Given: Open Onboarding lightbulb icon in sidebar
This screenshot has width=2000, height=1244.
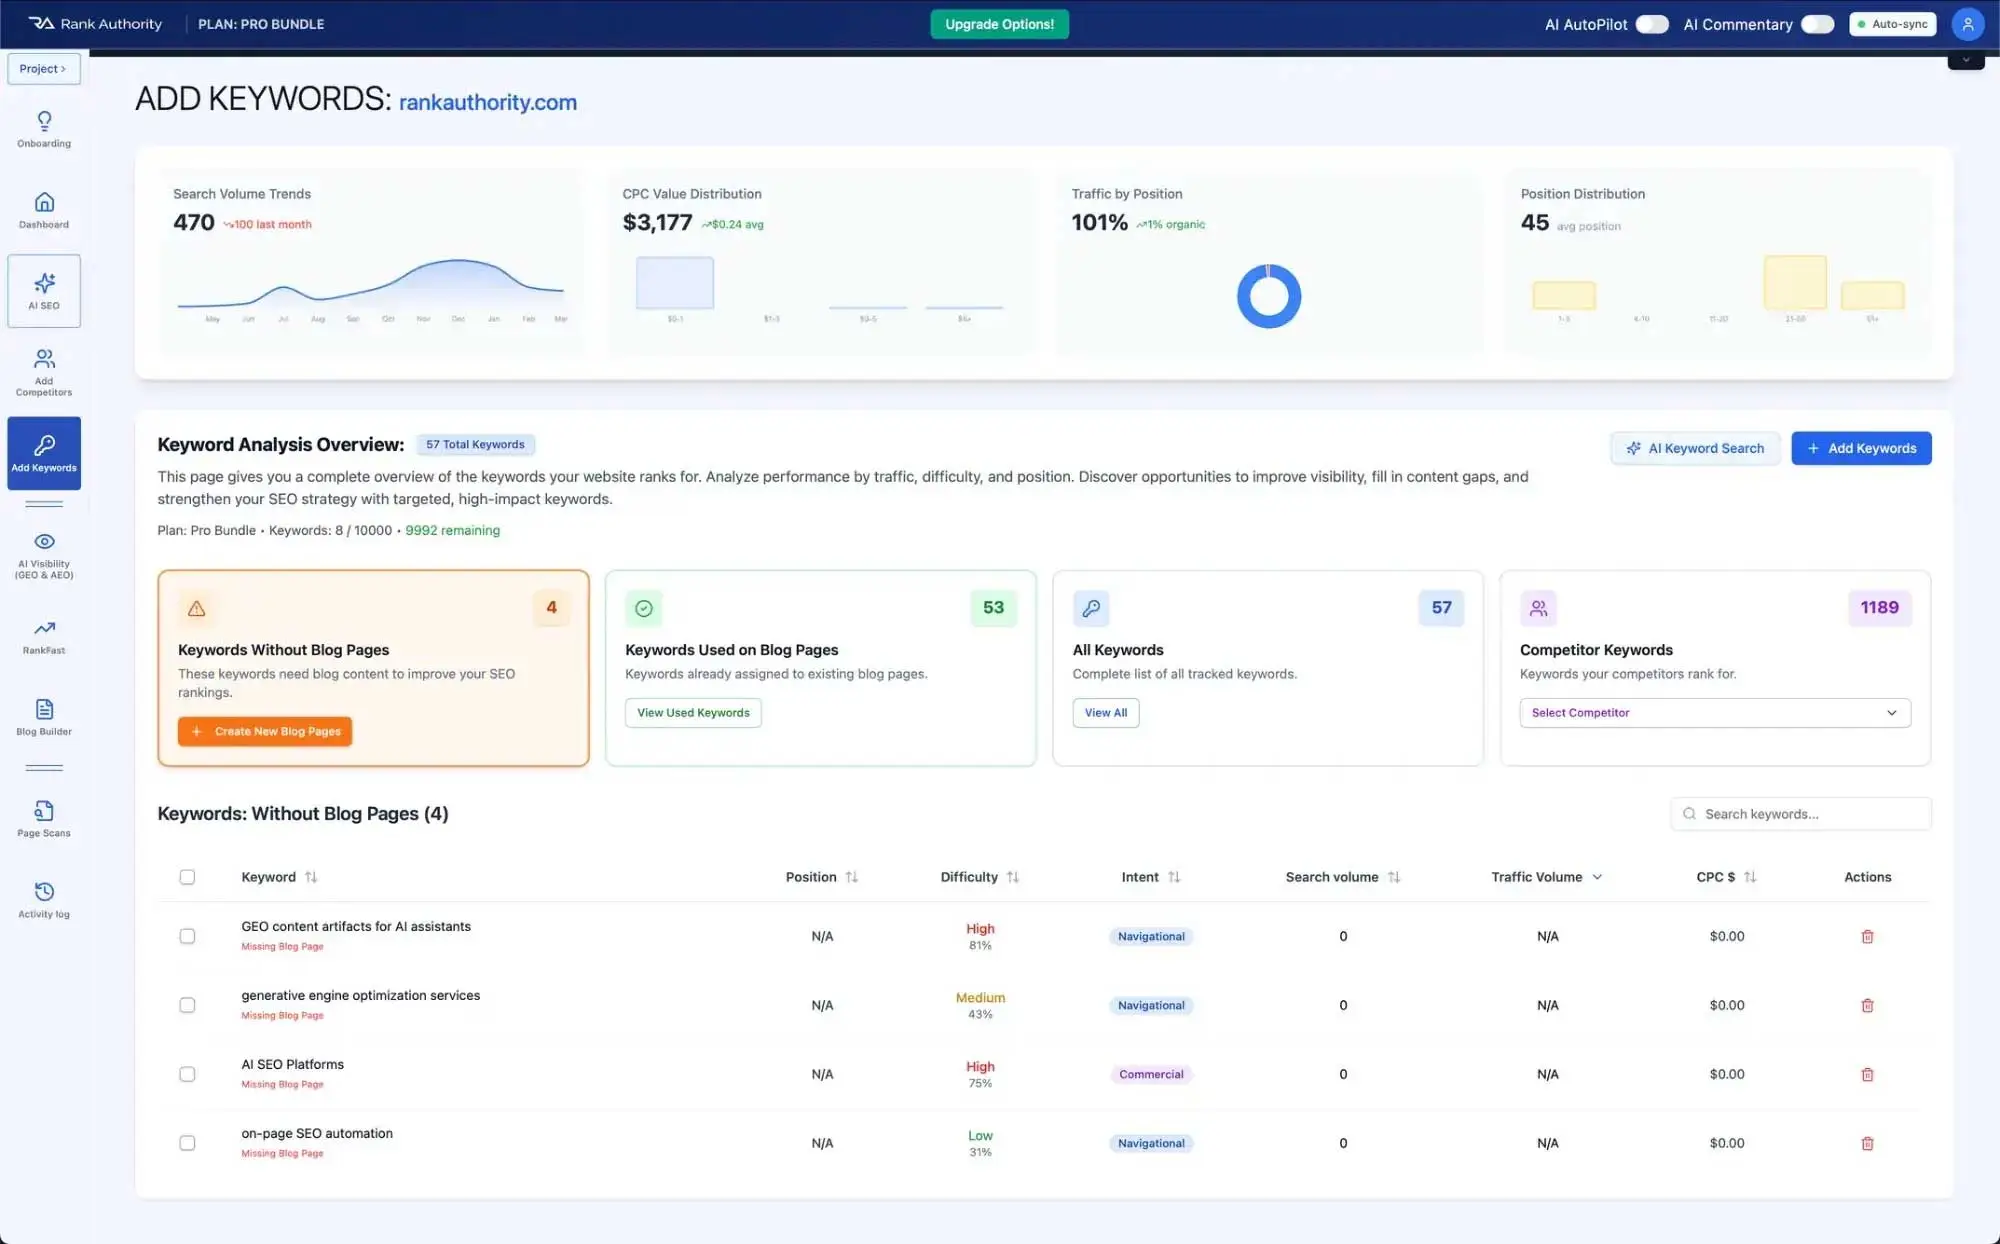Looking at the screenshot, I should click(x=44, y=121).
